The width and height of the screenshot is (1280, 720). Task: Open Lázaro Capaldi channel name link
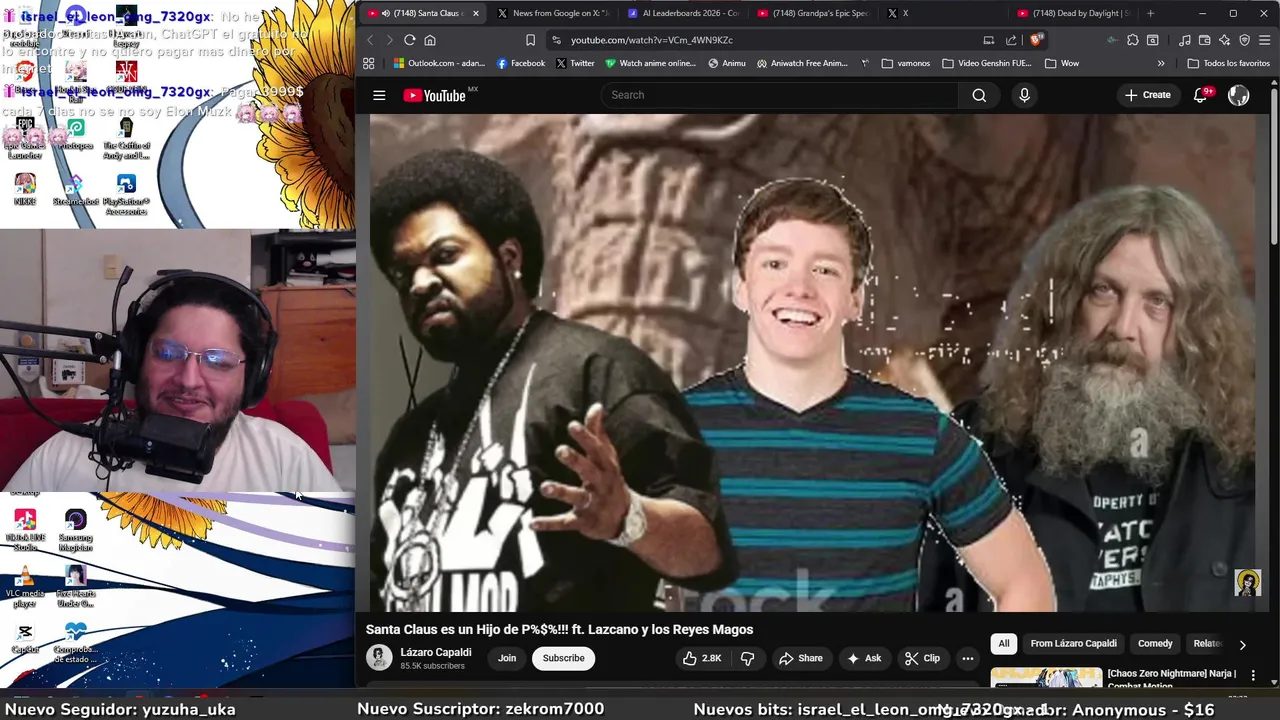tap(435, 652)
